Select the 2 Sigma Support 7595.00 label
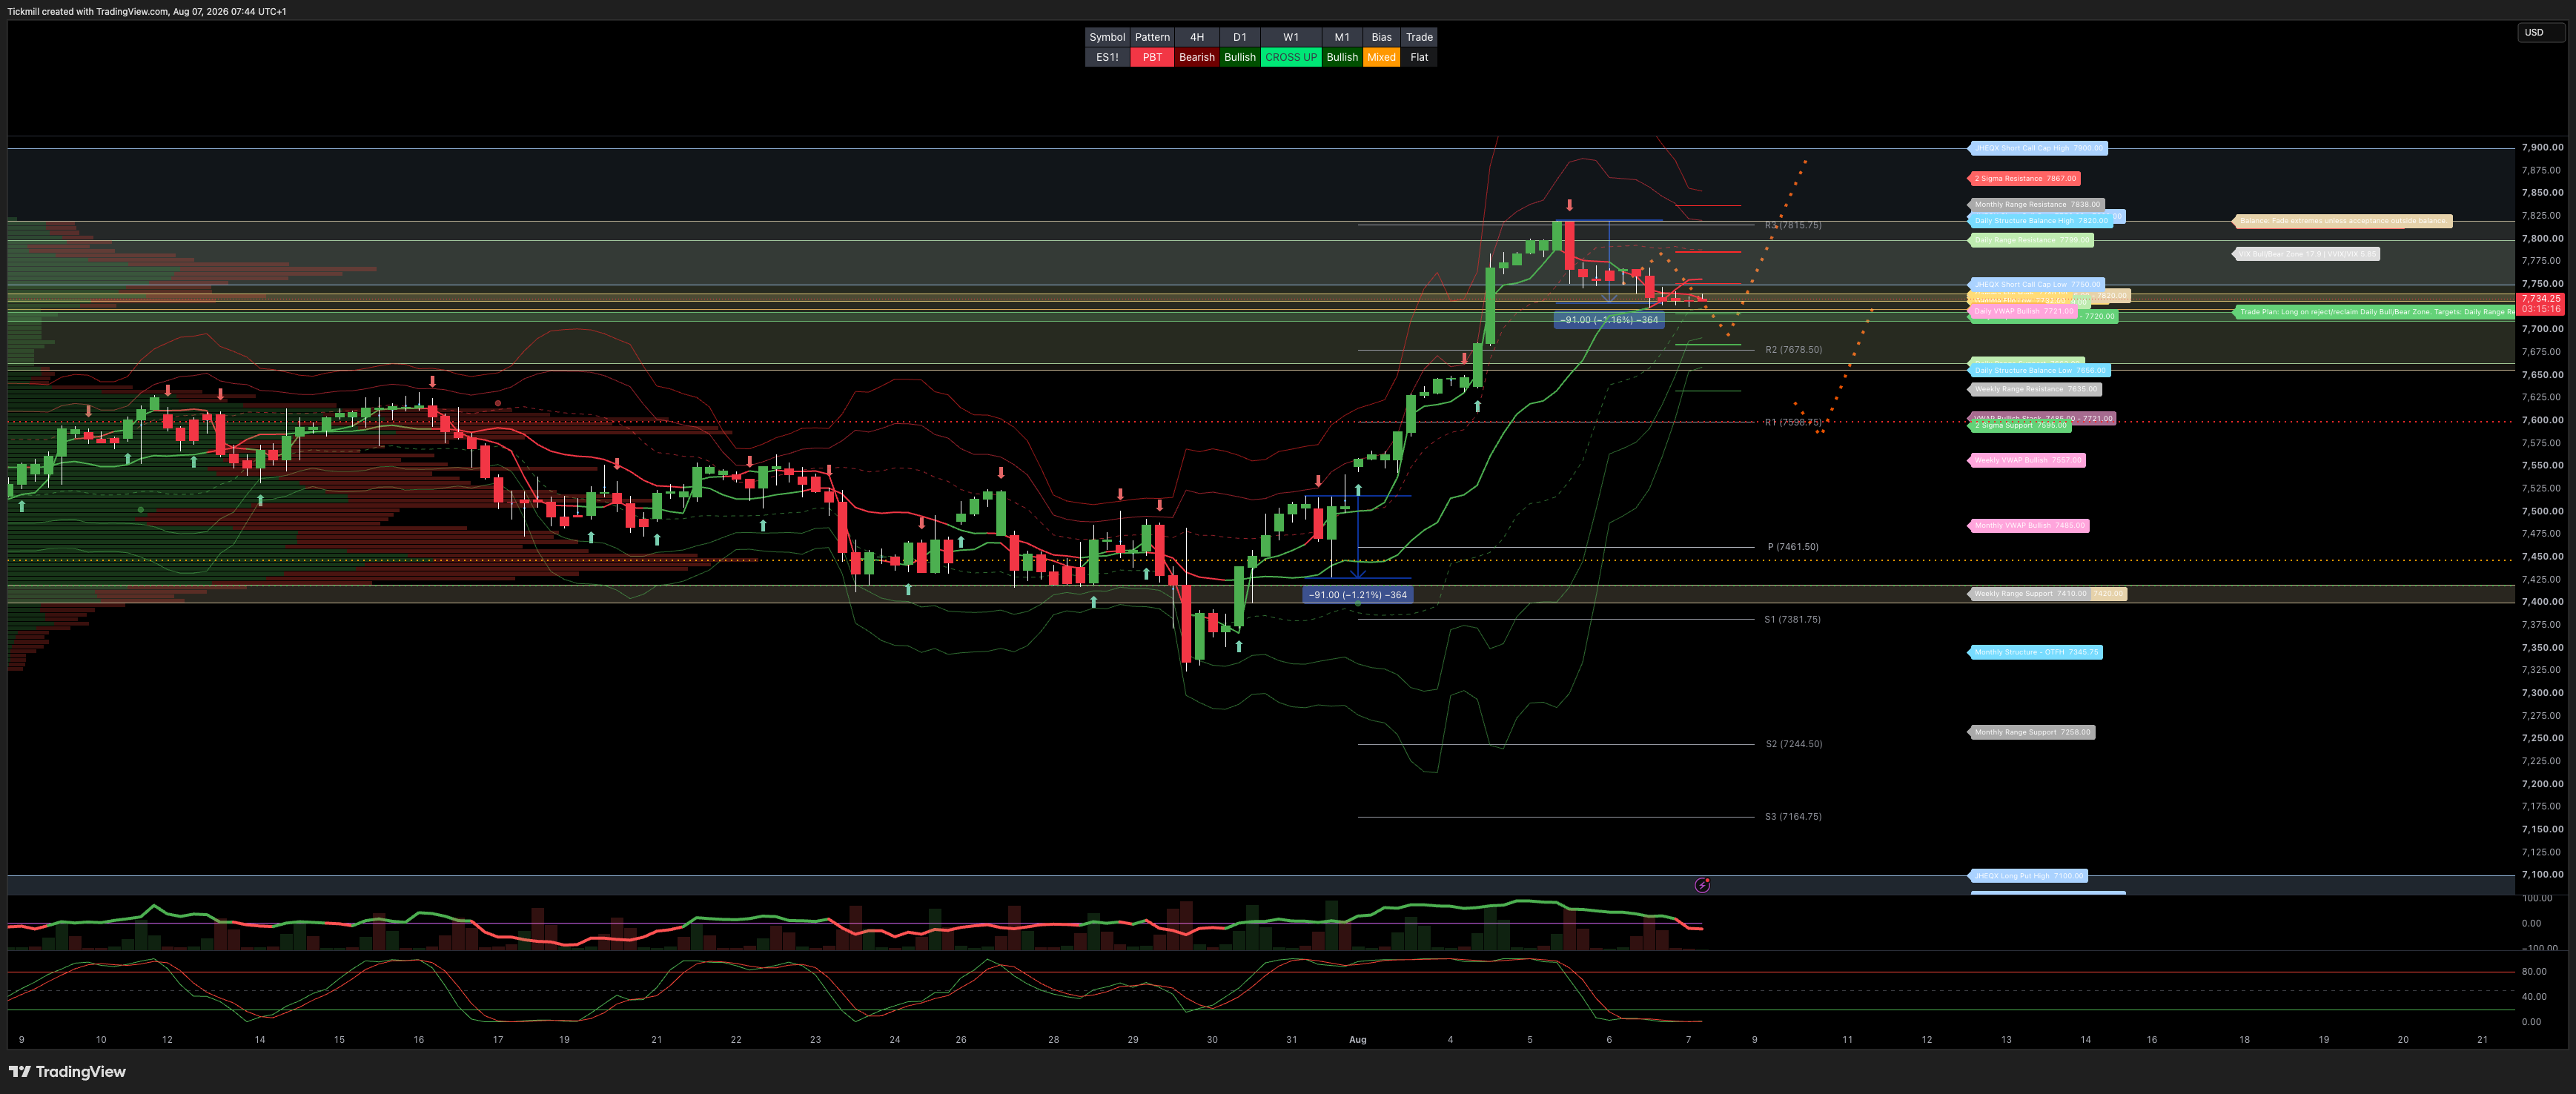The height and width of the screenshot is (1094, 2576). tap(2019, 425)
